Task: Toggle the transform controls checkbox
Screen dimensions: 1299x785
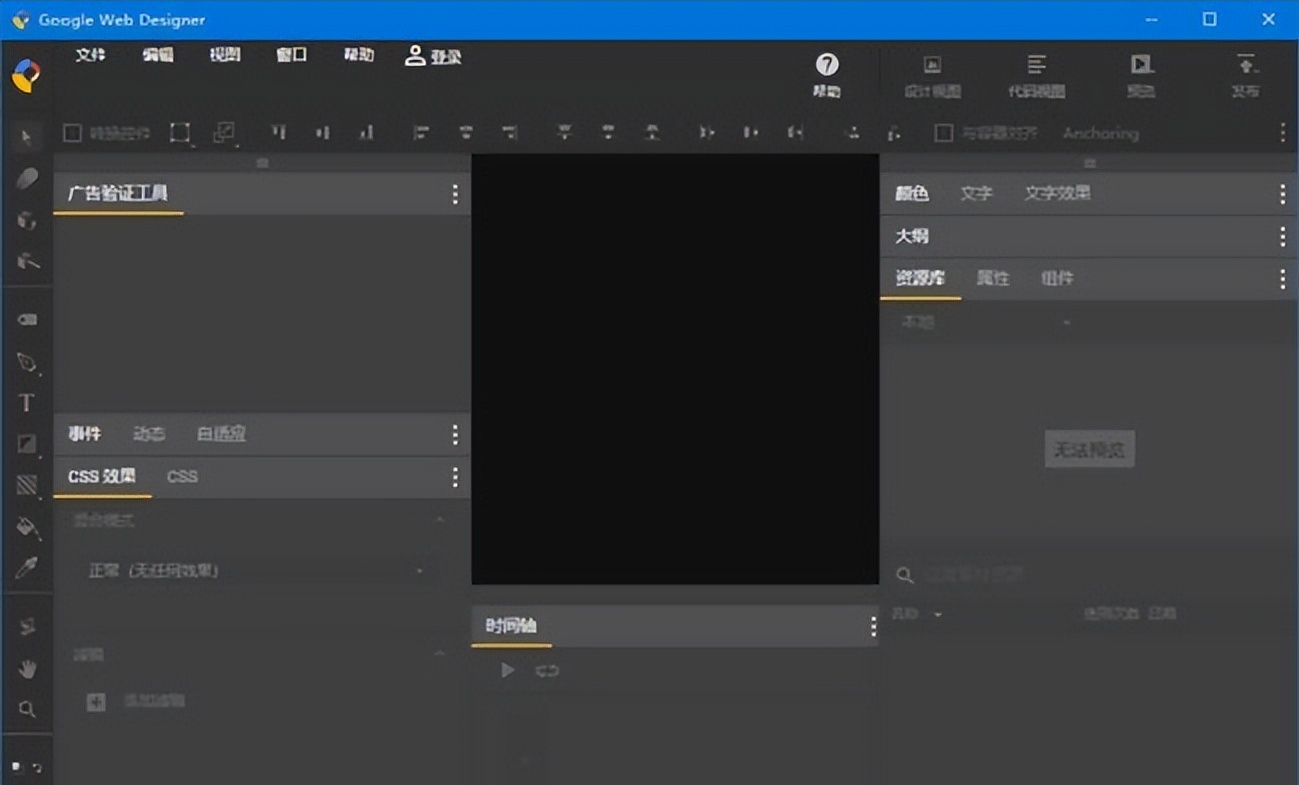Action: 72,133
